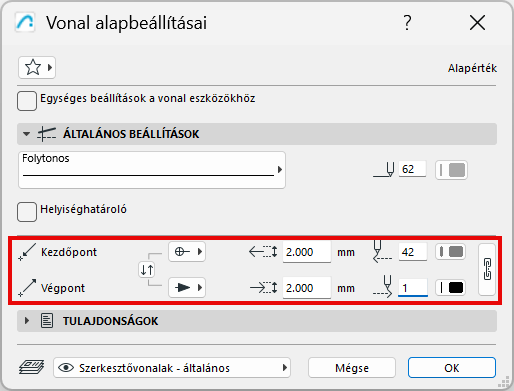This screenshot has height=391, width=514.
Task: Click the TULAJDONSÁGOK properties list icon
Action: pos(47,321)
